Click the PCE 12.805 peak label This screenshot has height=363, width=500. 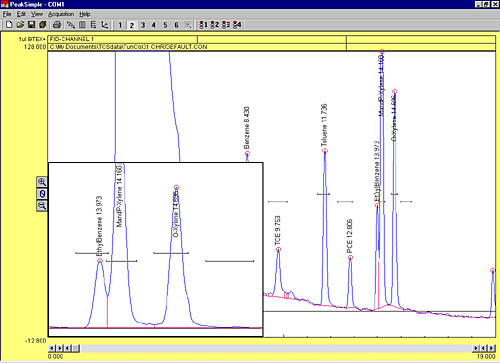[x=349, y=236]
